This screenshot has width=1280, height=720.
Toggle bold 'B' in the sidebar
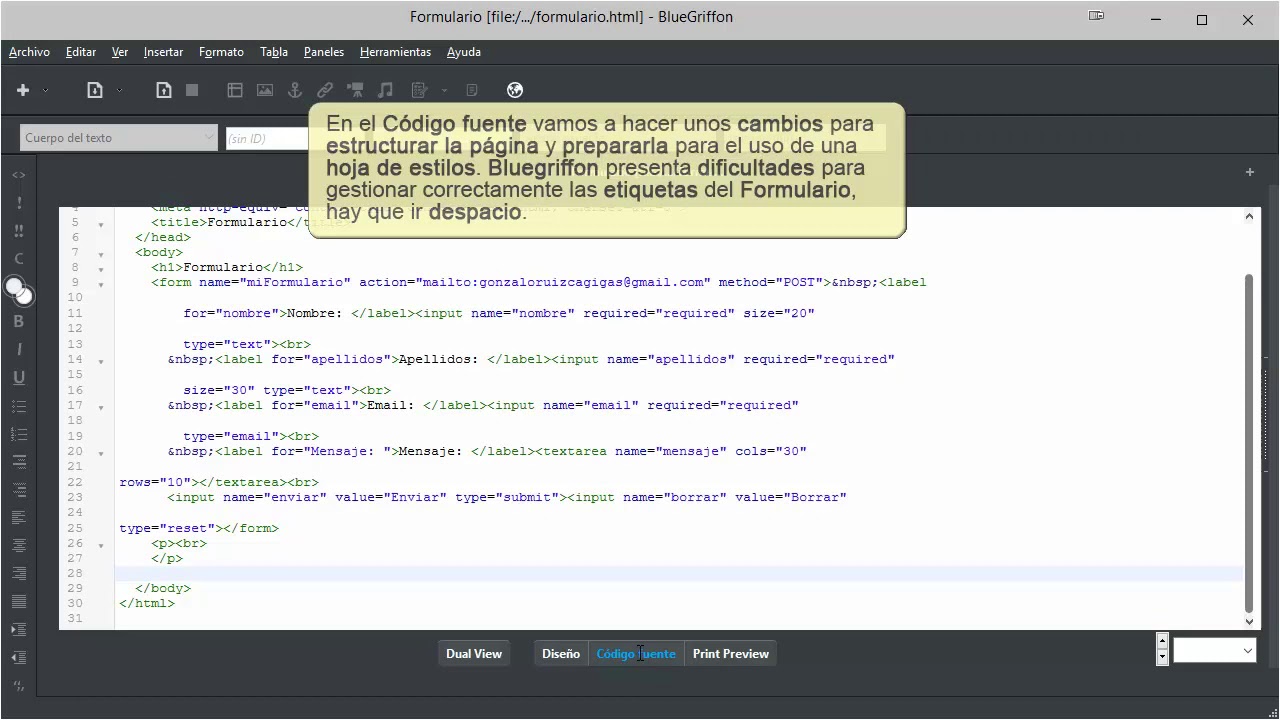[18, 321]
